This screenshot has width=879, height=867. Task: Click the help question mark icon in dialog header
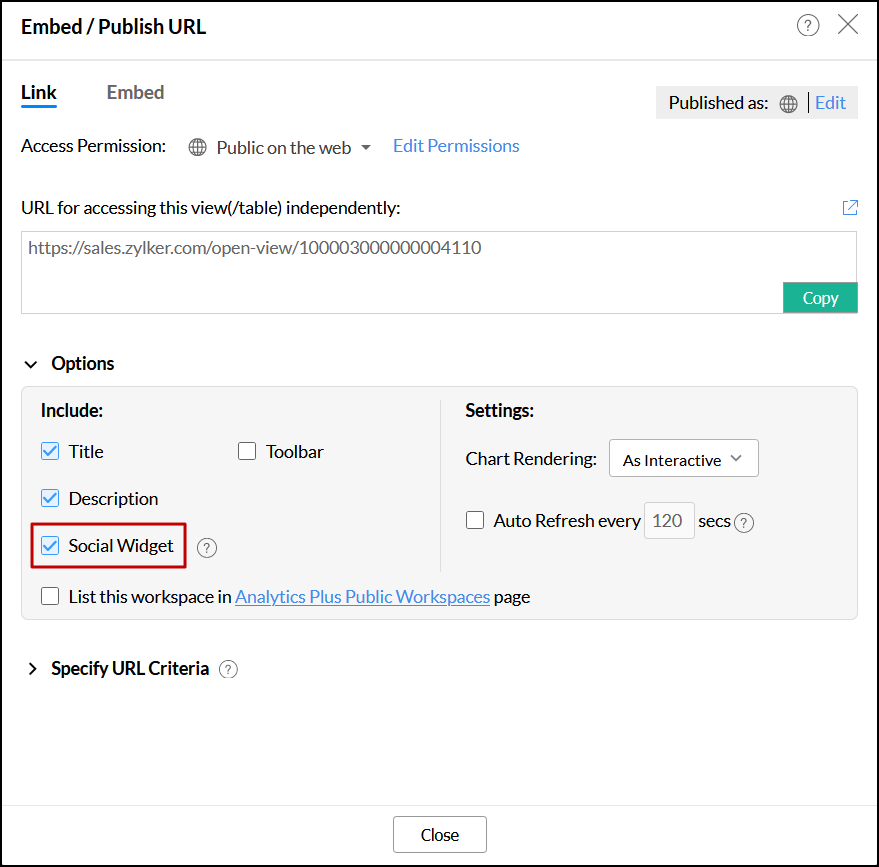point(808,26)
